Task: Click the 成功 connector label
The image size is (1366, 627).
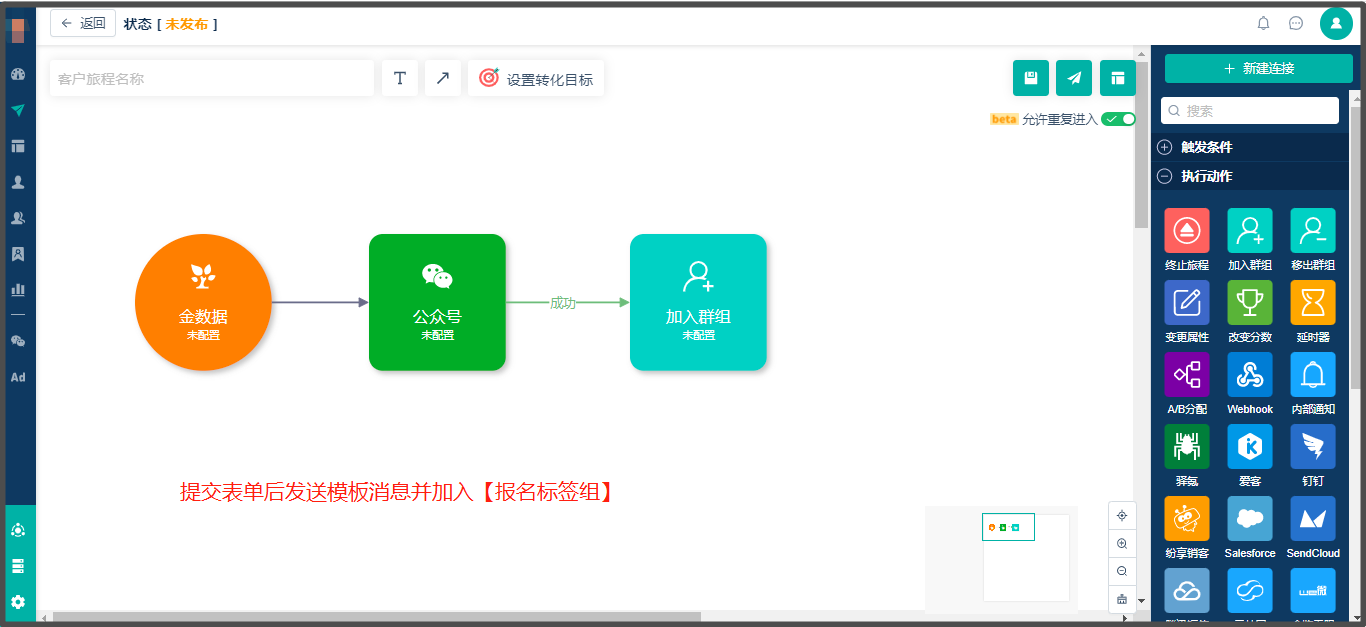Action: (563, 302)
